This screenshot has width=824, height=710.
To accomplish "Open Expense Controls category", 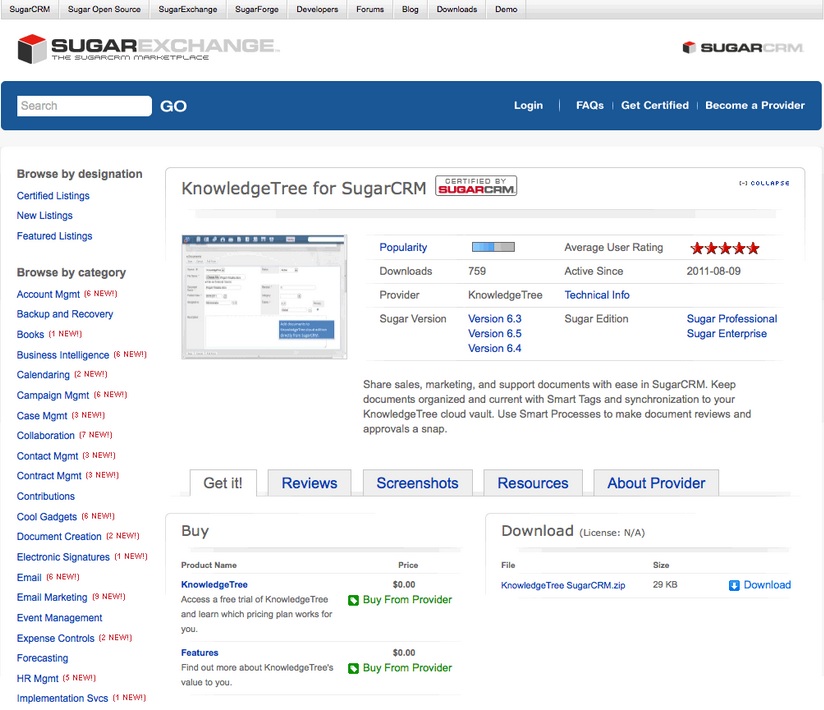I will click(x=56, y=639).
